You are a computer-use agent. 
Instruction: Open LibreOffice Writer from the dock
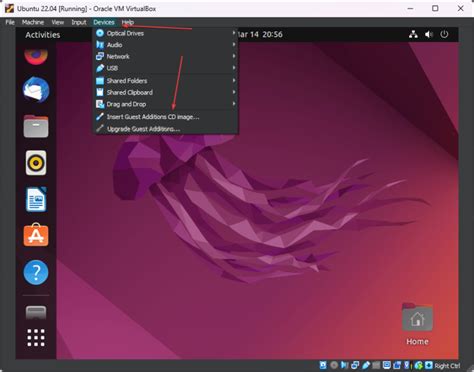tap(36, 199)
